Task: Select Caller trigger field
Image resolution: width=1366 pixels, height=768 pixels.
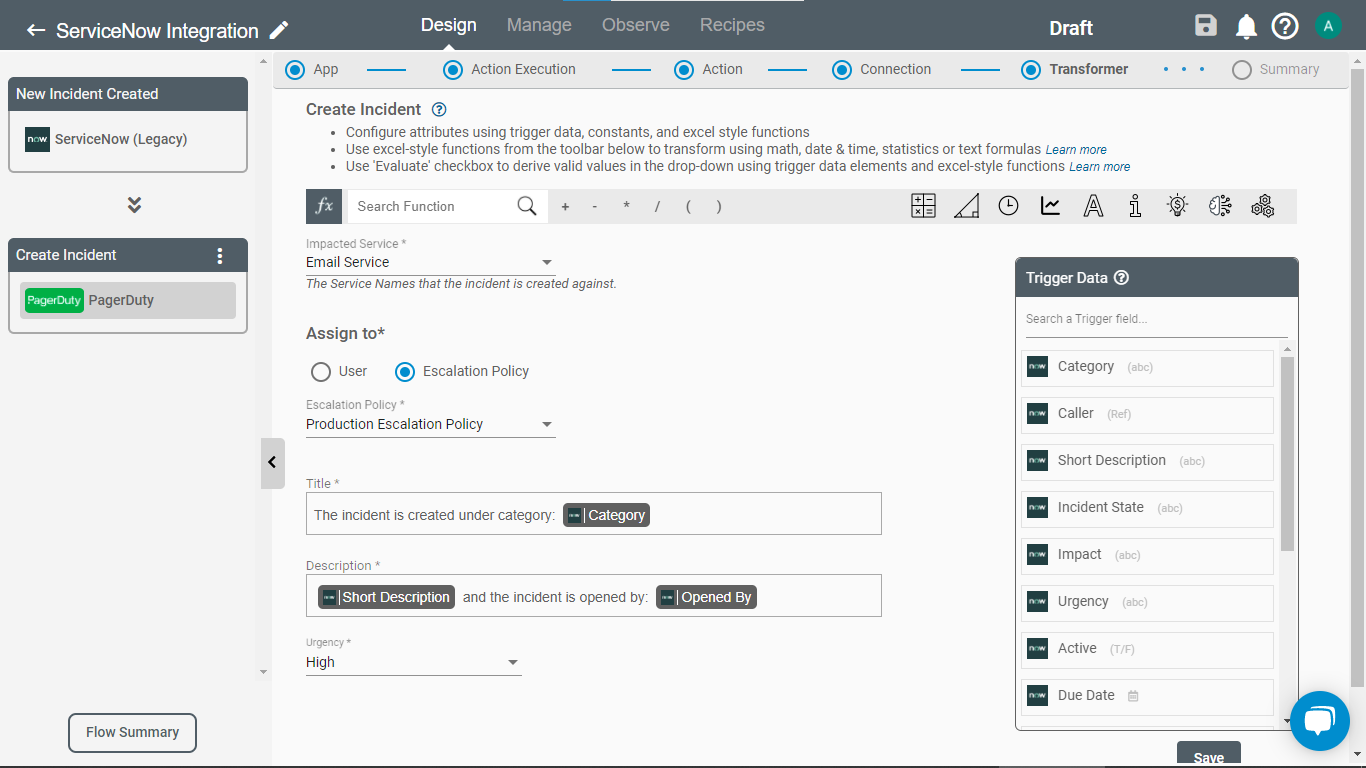Action: (1147, 415)
